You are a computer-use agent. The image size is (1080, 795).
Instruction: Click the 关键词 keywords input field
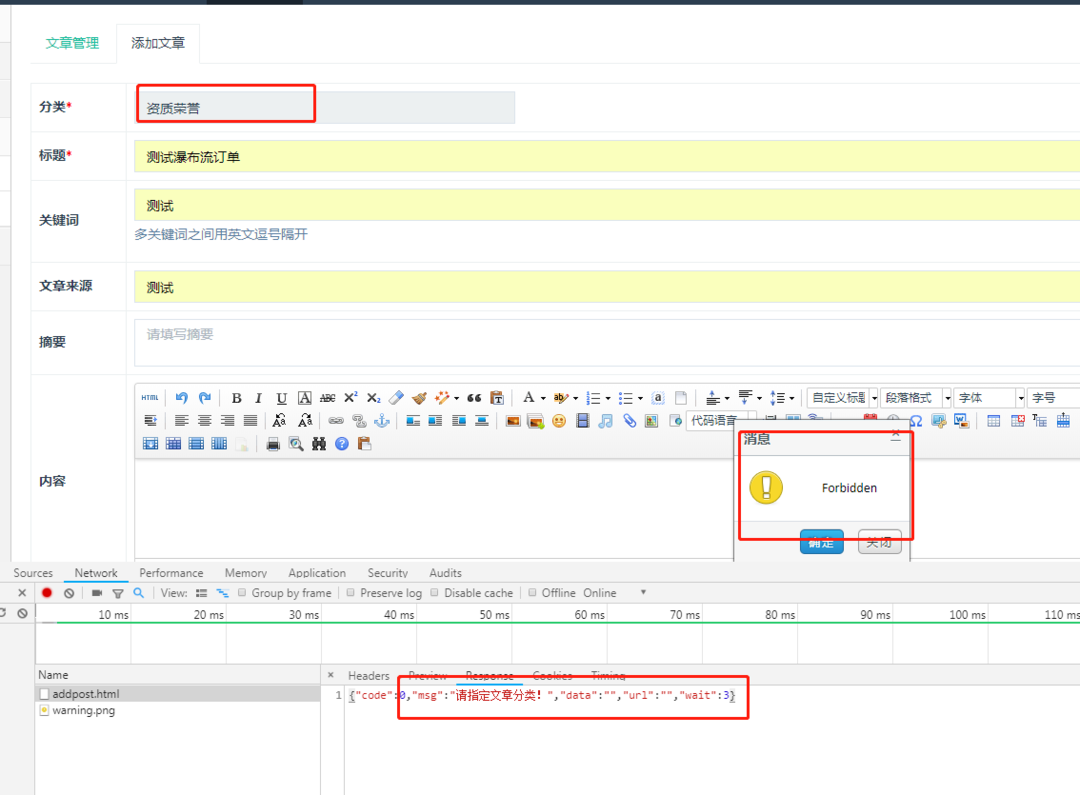pyautogui.click(x=607, y=205)
